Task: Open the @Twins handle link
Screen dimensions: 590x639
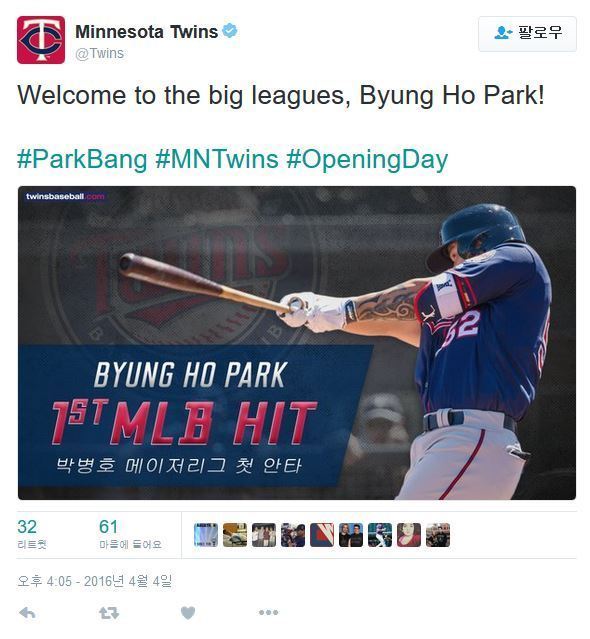Action: point(99,53)
